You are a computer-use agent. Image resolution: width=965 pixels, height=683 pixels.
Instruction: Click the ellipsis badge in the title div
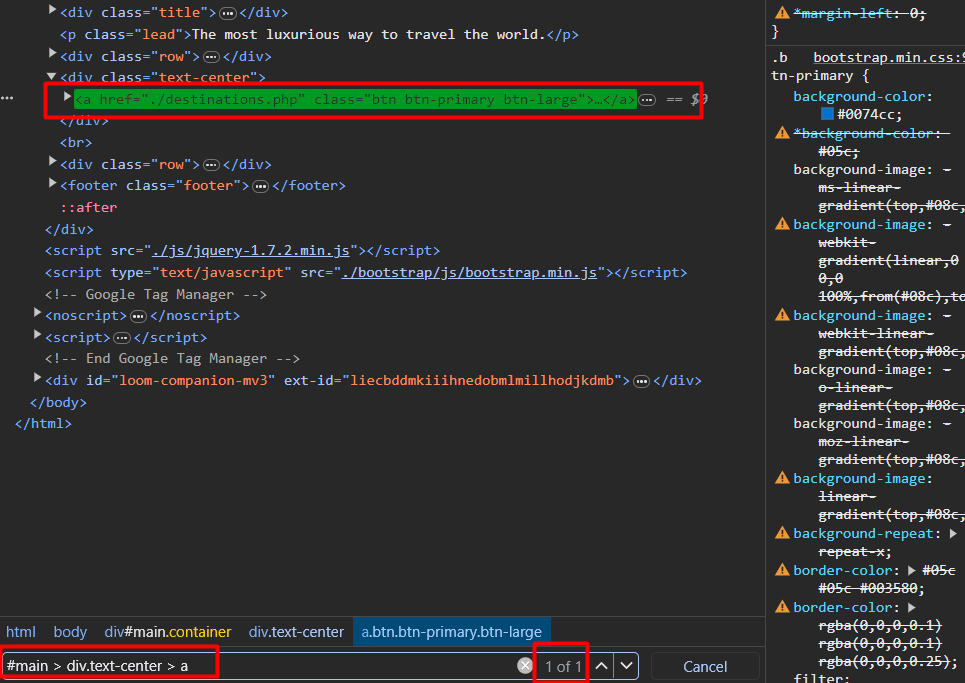228,14
